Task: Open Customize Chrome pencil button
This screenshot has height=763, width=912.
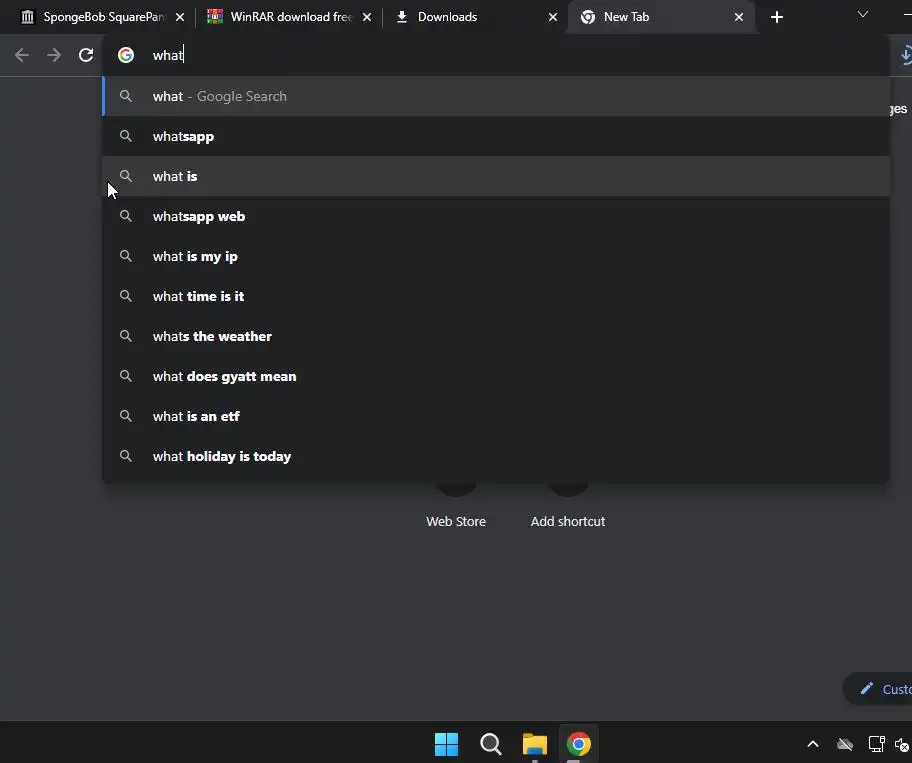Action: coord(878,689)
